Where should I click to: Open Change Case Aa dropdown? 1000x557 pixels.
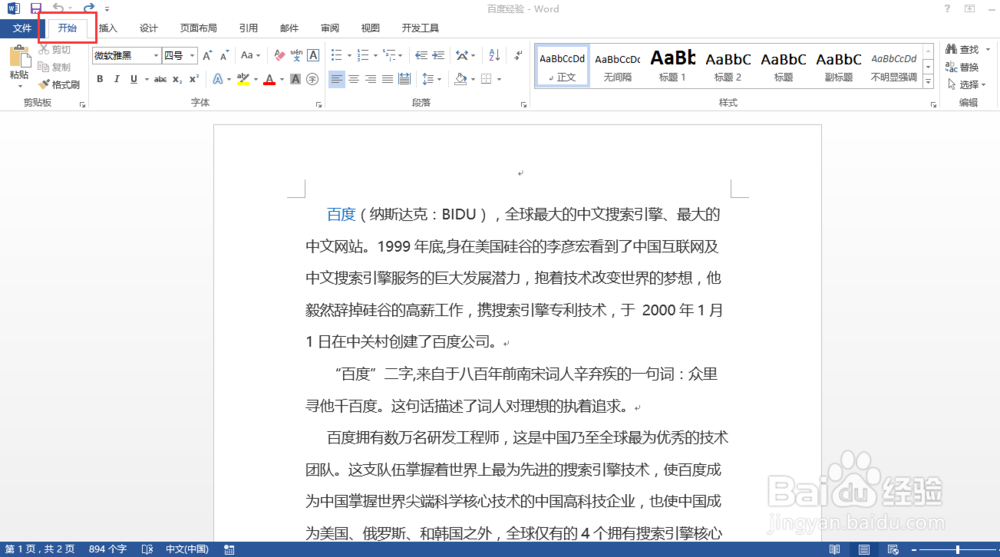click(250, 56)
